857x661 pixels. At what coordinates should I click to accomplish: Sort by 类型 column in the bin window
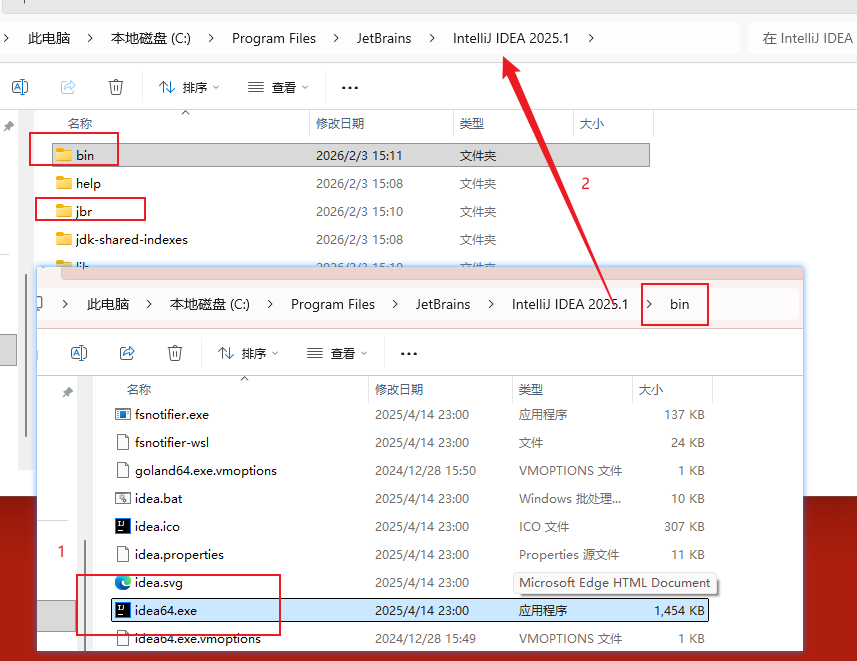[x=531, y=389]
